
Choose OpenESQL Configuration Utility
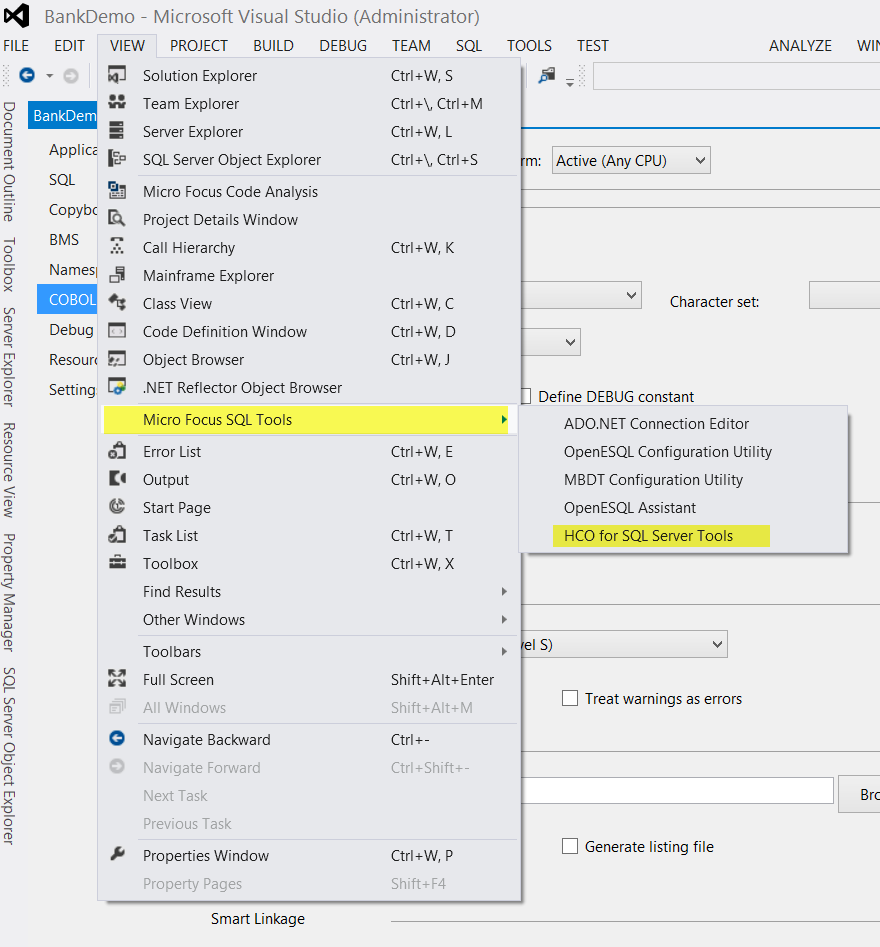click(667, 452)
